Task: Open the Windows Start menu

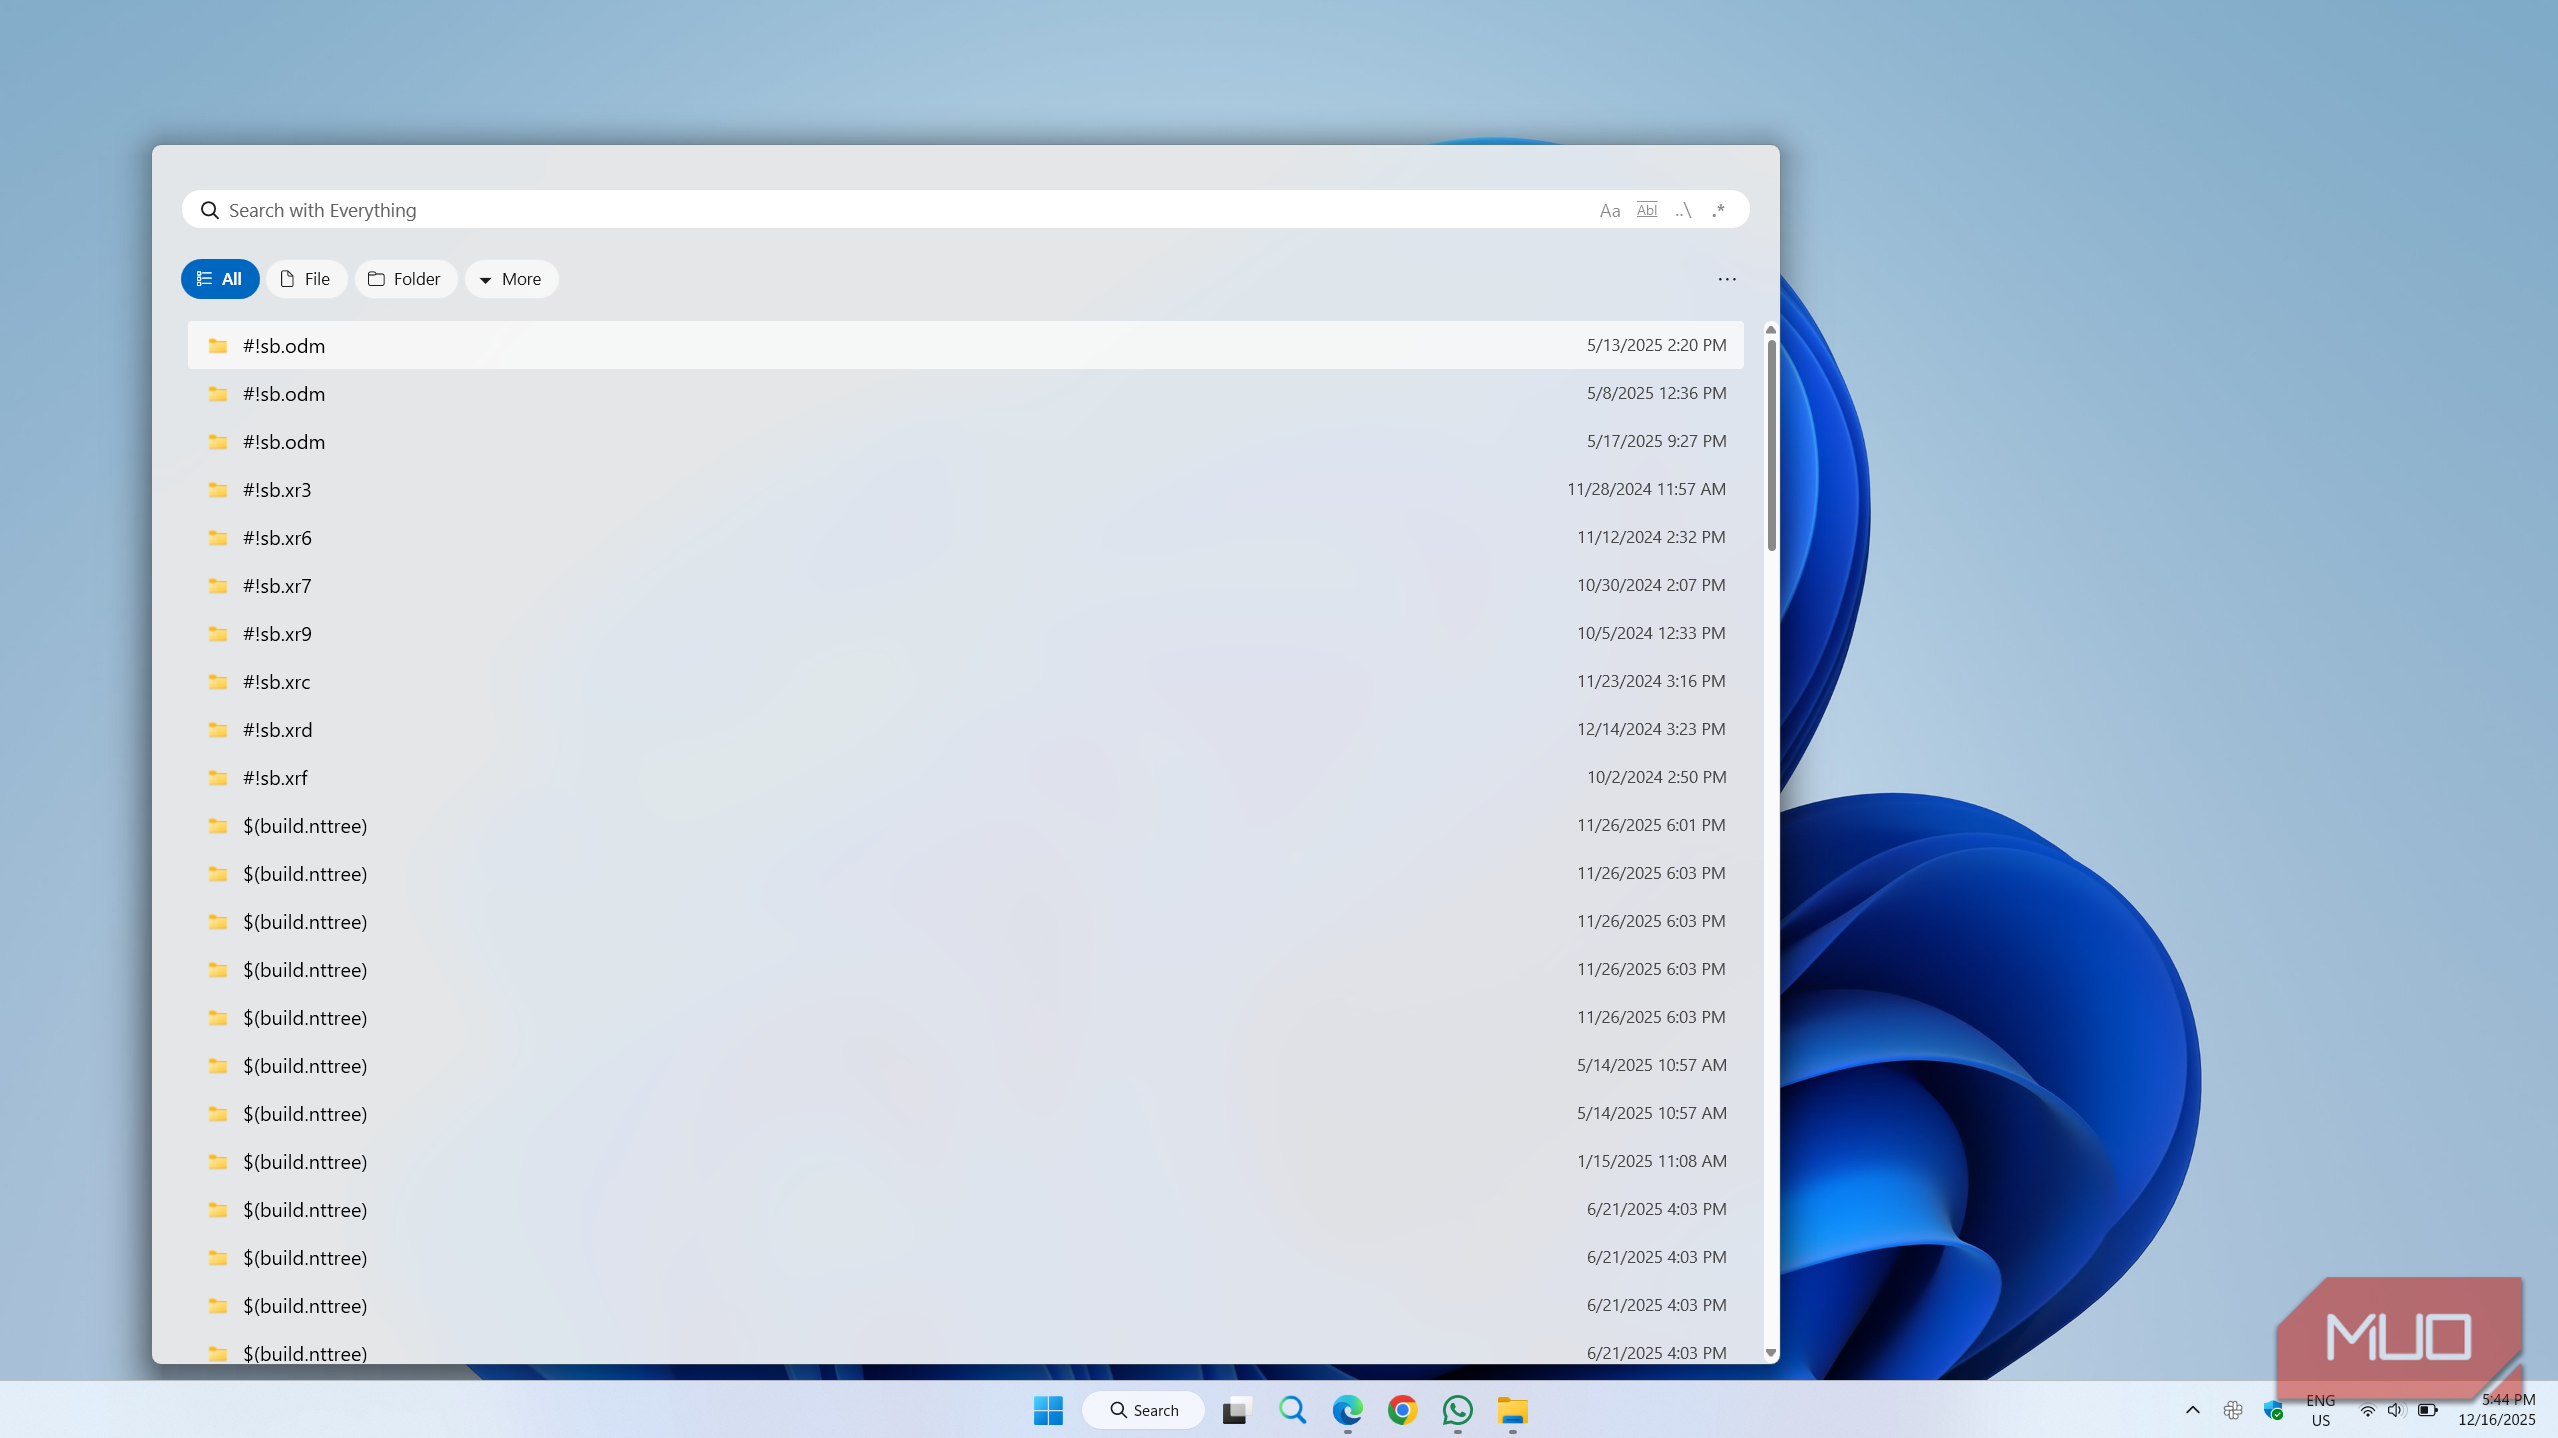Action: (1048, 1410)
